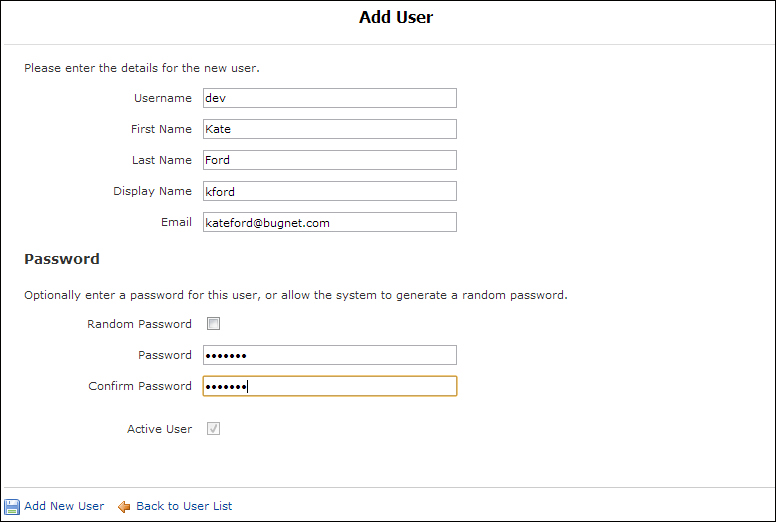Click the Active User text label
776x522 pixels.
pyautogui.click(x=159, y=429)
